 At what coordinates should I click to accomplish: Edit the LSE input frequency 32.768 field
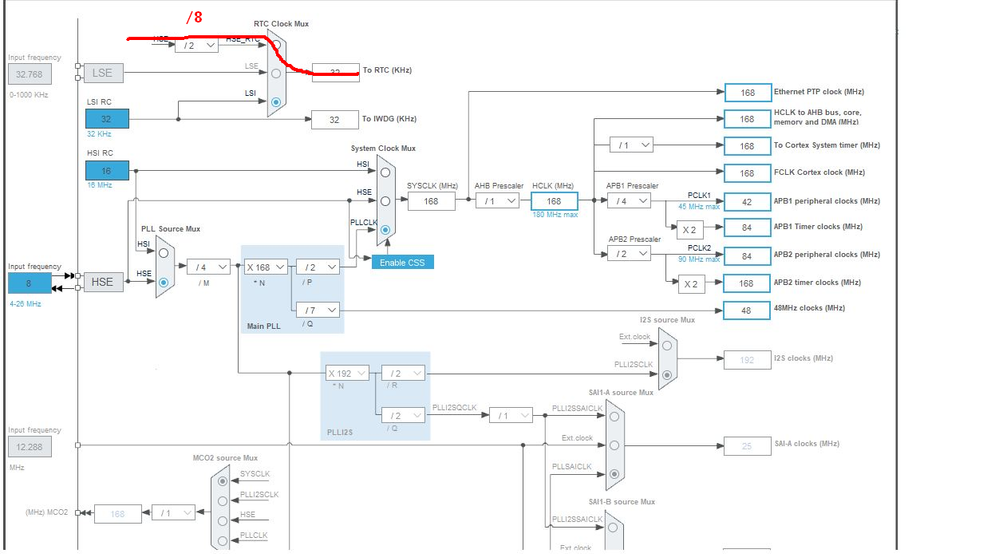pos(30,74)
